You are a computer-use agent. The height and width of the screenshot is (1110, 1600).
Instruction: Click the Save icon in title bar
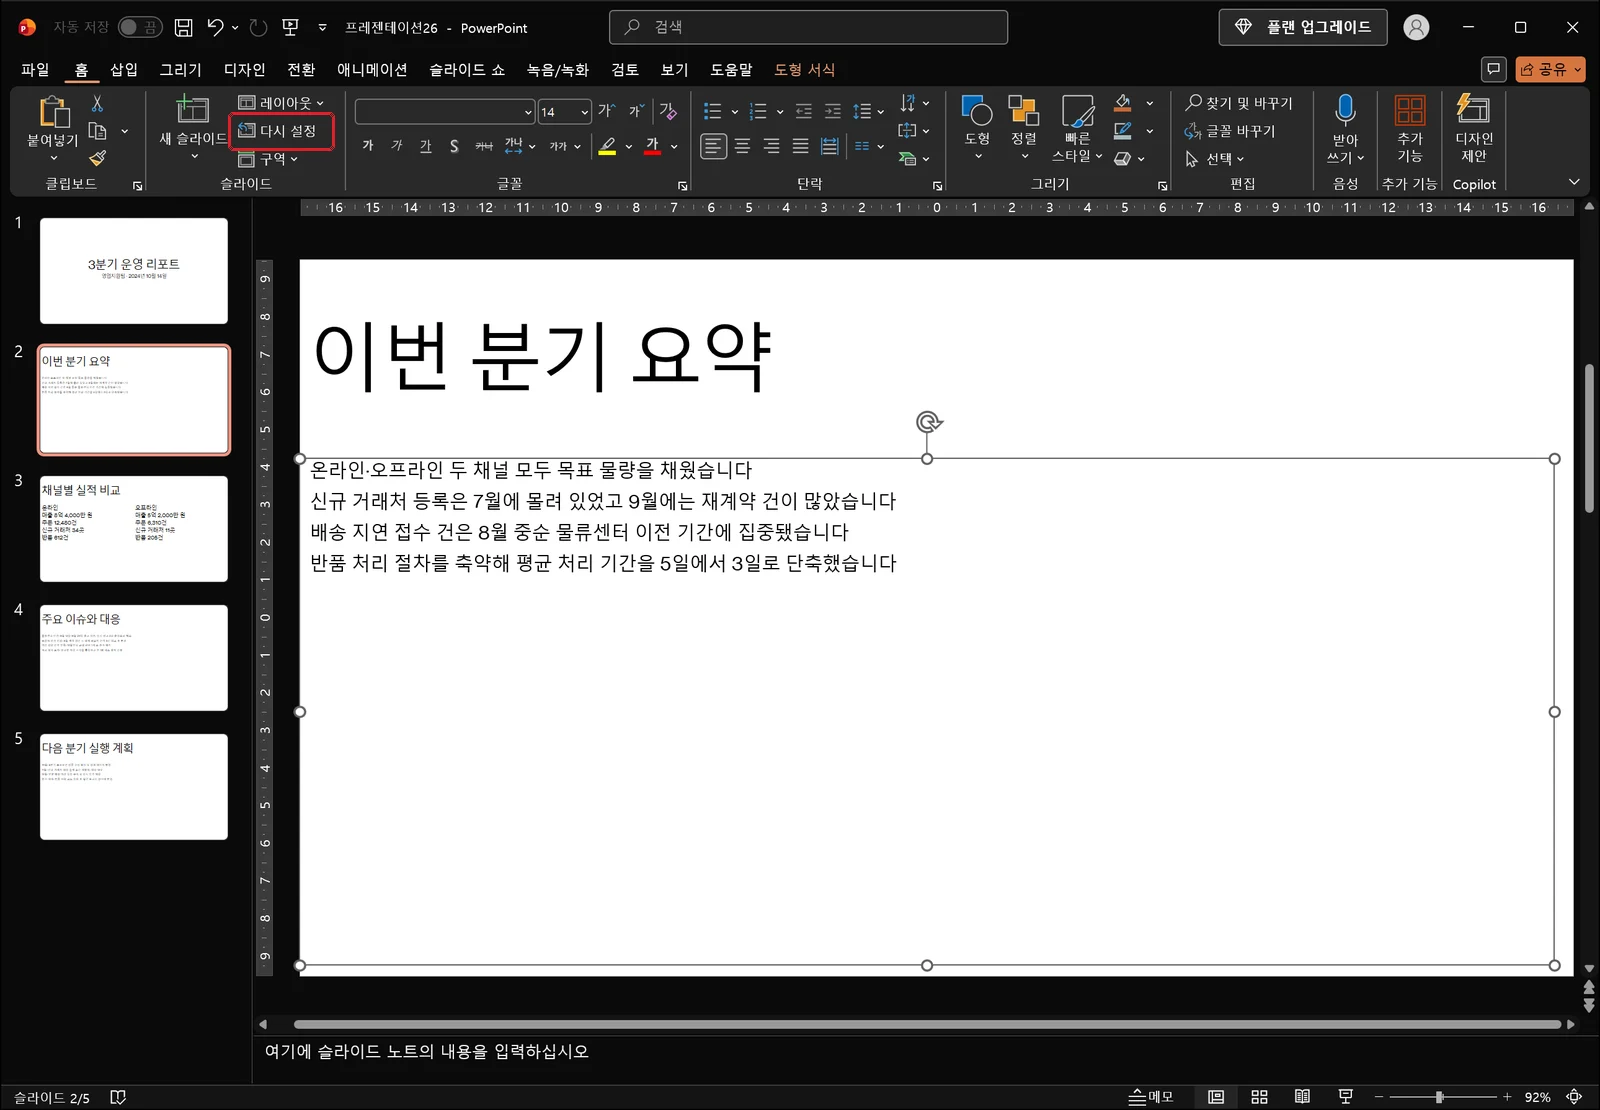(x=183, y=28)
